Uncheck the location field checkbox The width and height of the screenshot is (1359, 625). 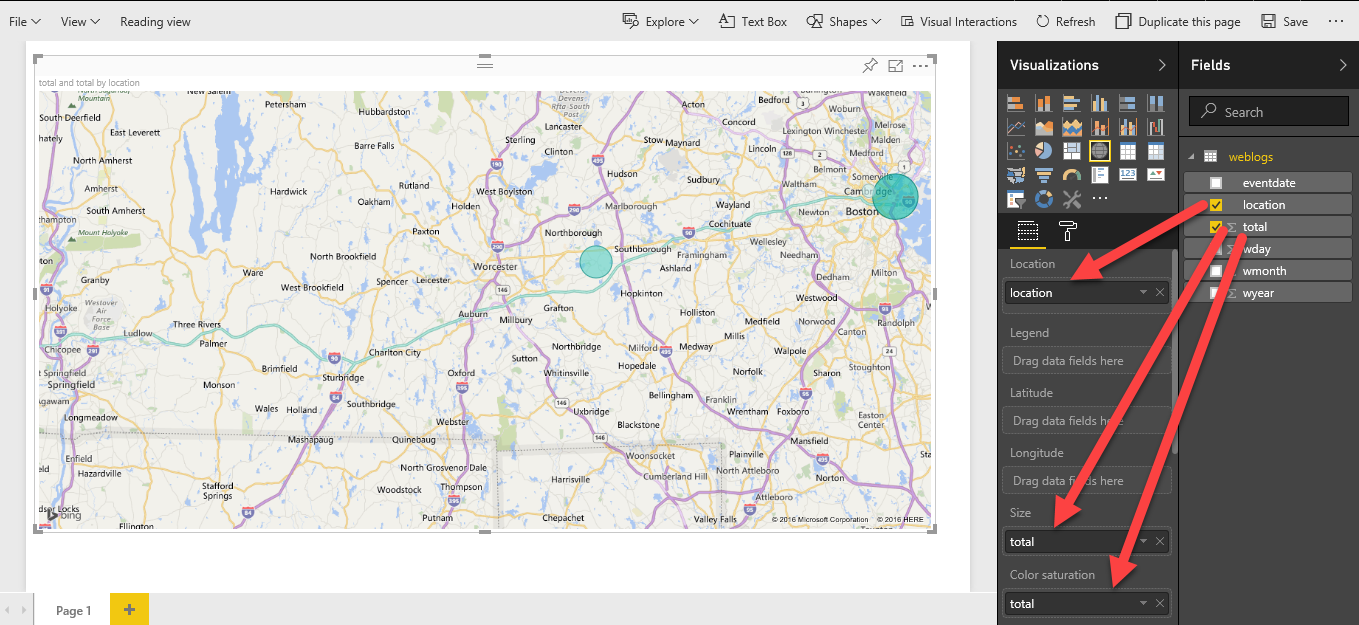(1216, 205)
